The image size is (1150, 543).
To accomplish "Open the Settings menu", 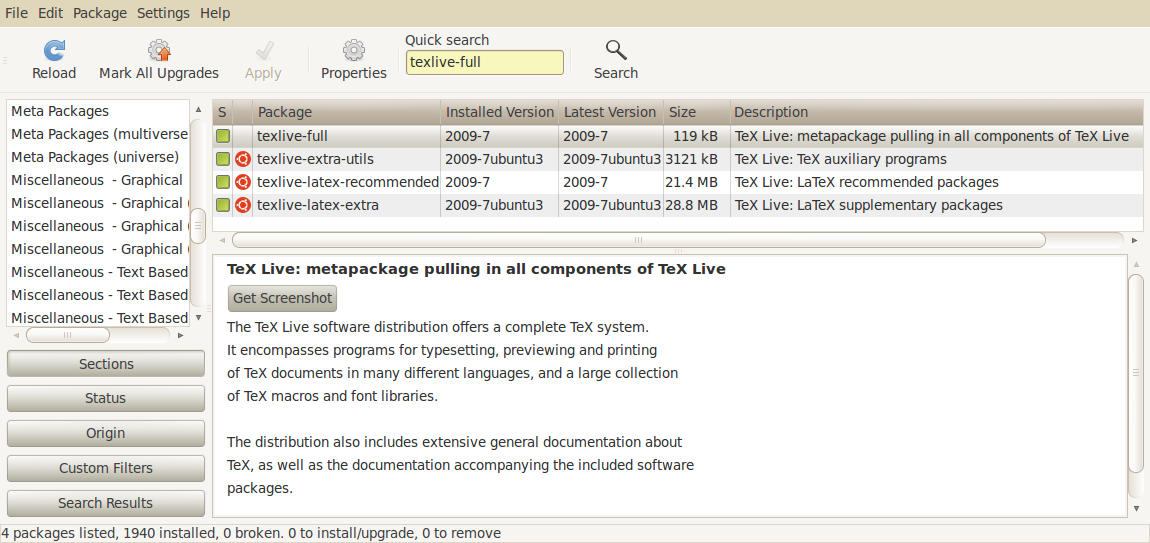I will tap(164, 13).
